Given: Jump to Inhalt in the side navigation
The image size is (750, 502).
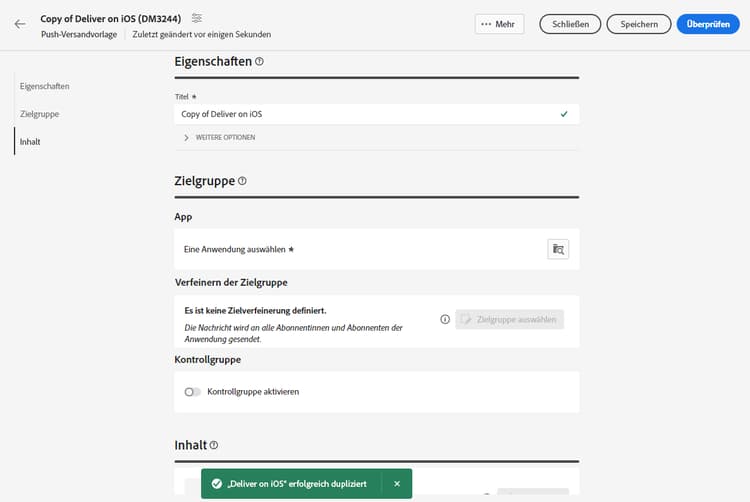Looking at the screenshot, I should point(30,142).
